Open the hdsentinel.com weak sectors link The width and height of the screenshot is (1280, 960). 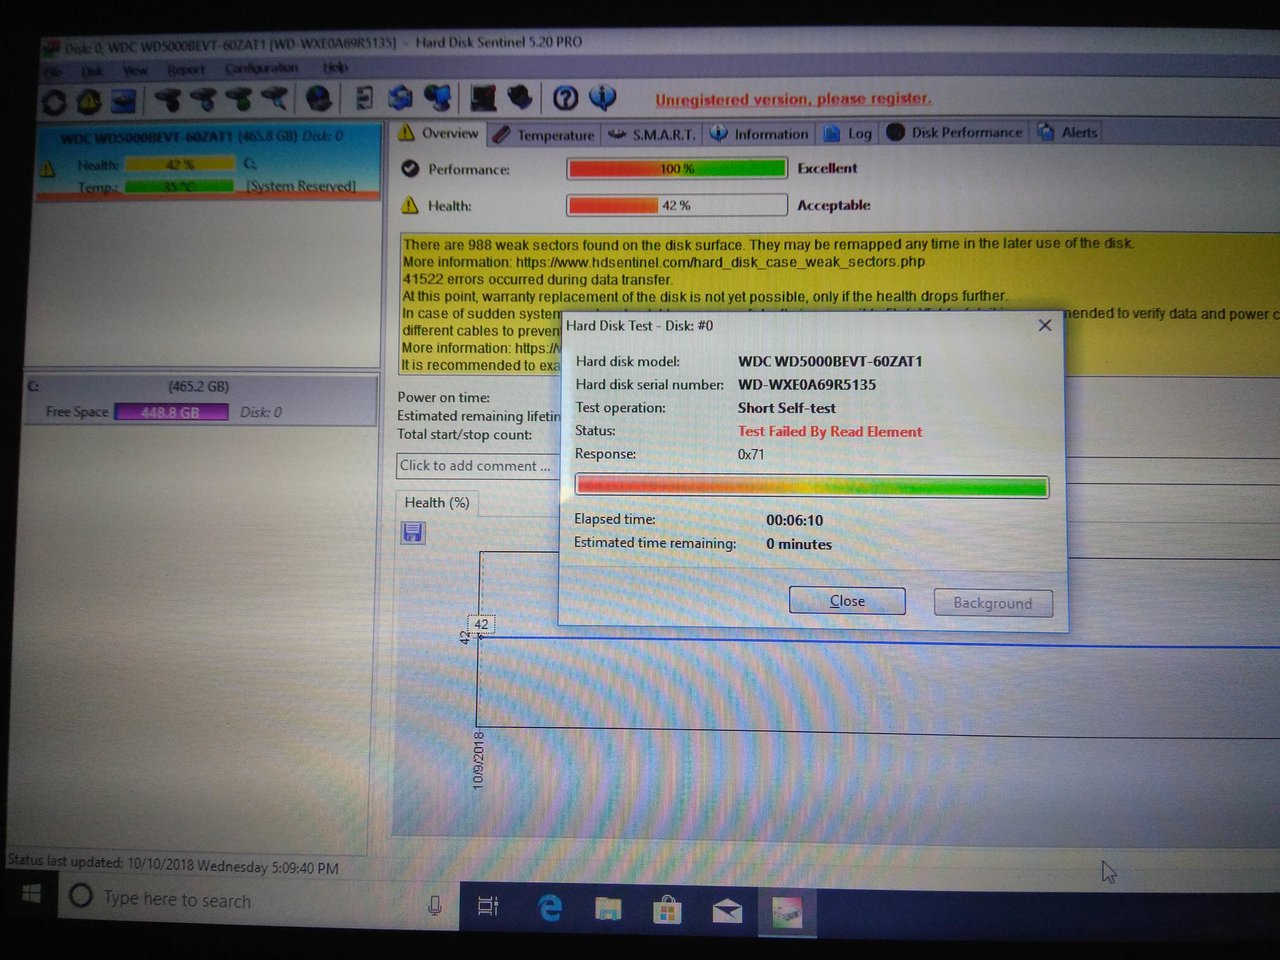[720, 262]
